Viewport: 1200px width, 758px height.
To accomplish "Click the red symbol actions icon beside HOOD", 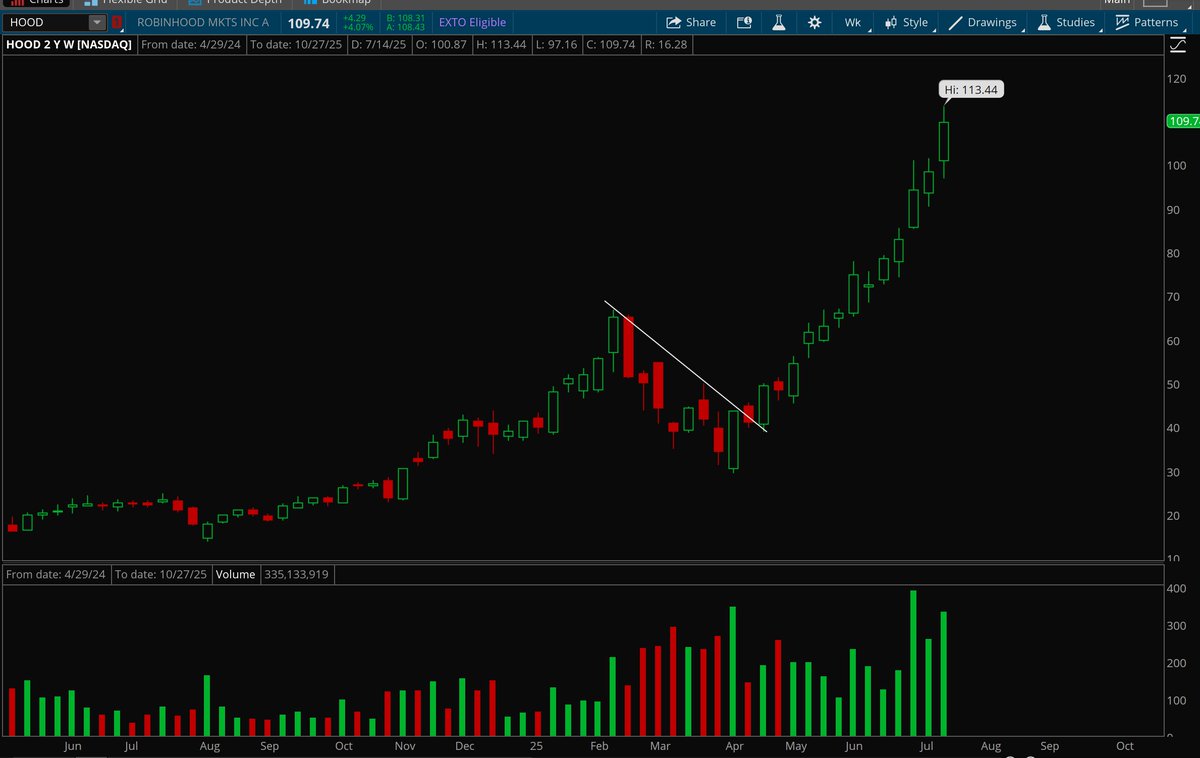I will tap(117, 22).
